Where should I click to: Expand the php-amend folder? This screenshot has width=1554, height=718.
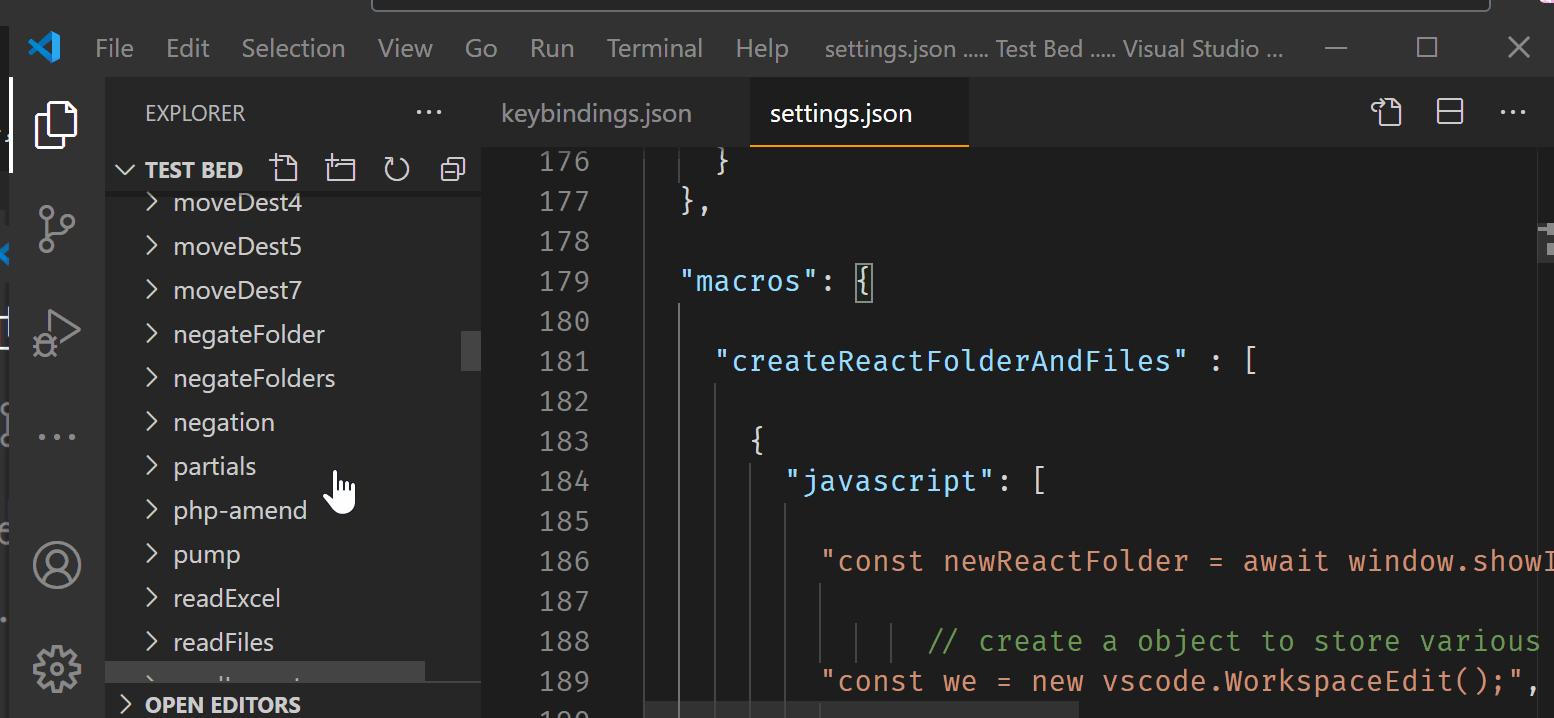click(x=293, y=510)
